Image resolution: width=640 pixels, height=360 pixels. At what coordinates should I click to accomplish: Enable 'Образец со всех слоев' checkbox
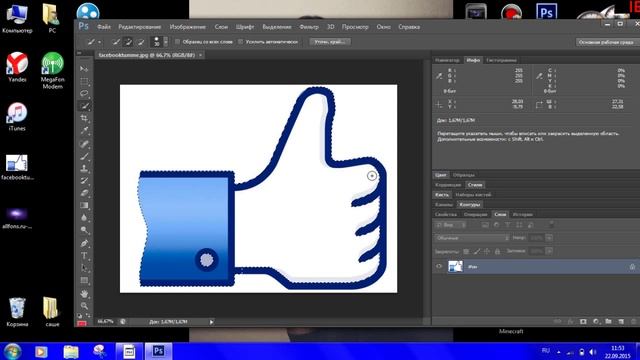pos(177,42)
